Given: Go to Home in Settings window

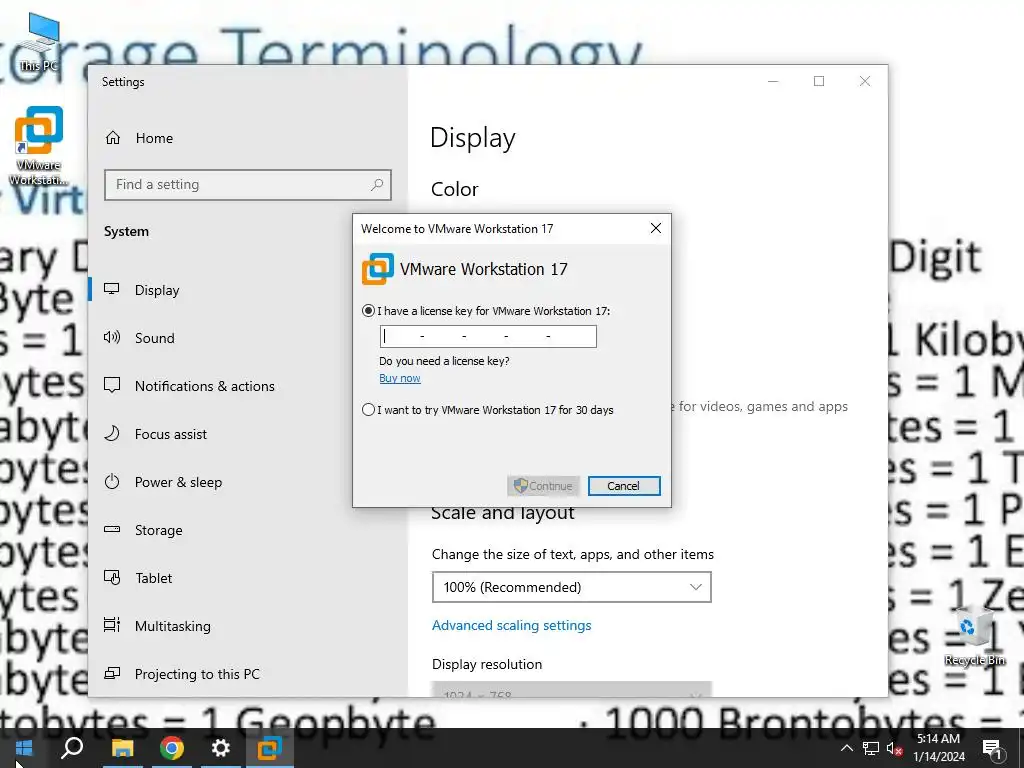Looking at the screenshot, I should pyautogui.click(x=154, y=138).
